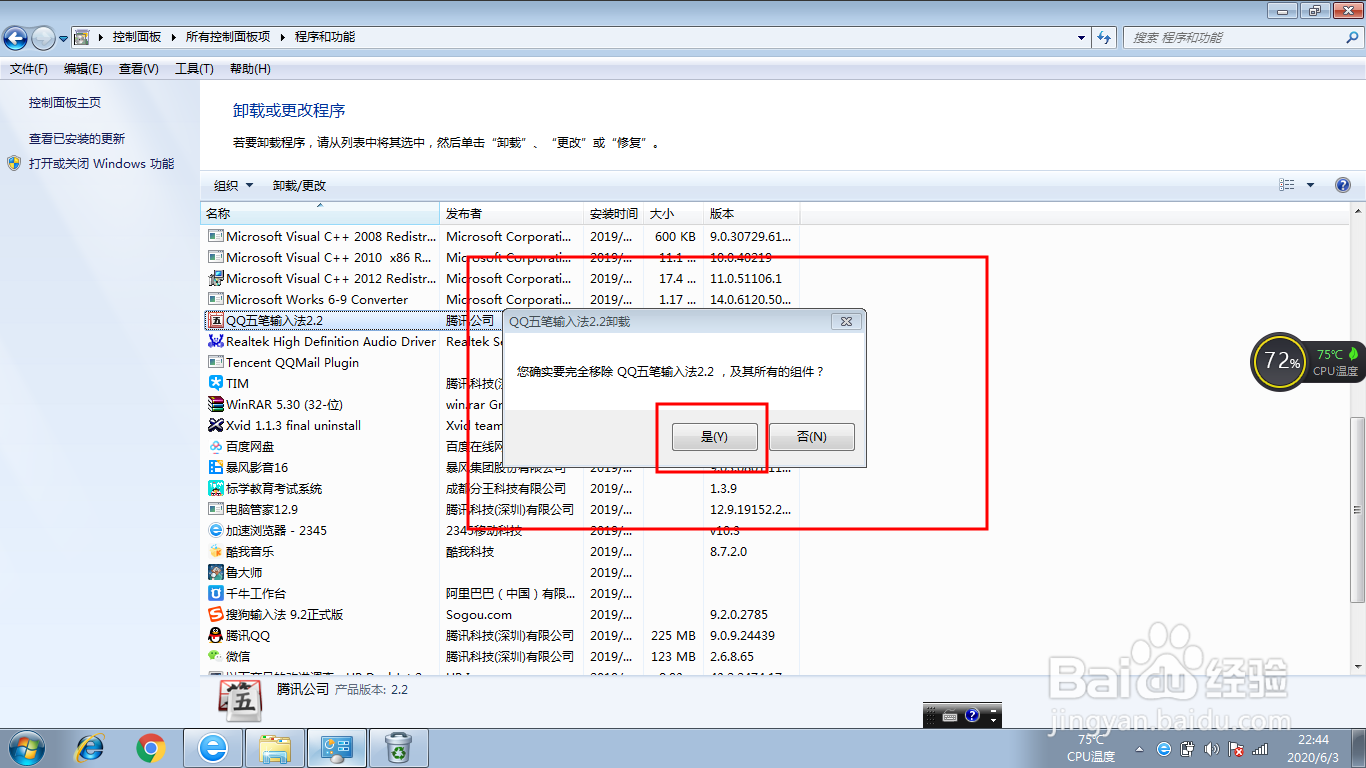Select 鲁大师 program icon
The width and height of the screenshot is (1366, 768).
[216, 573]
